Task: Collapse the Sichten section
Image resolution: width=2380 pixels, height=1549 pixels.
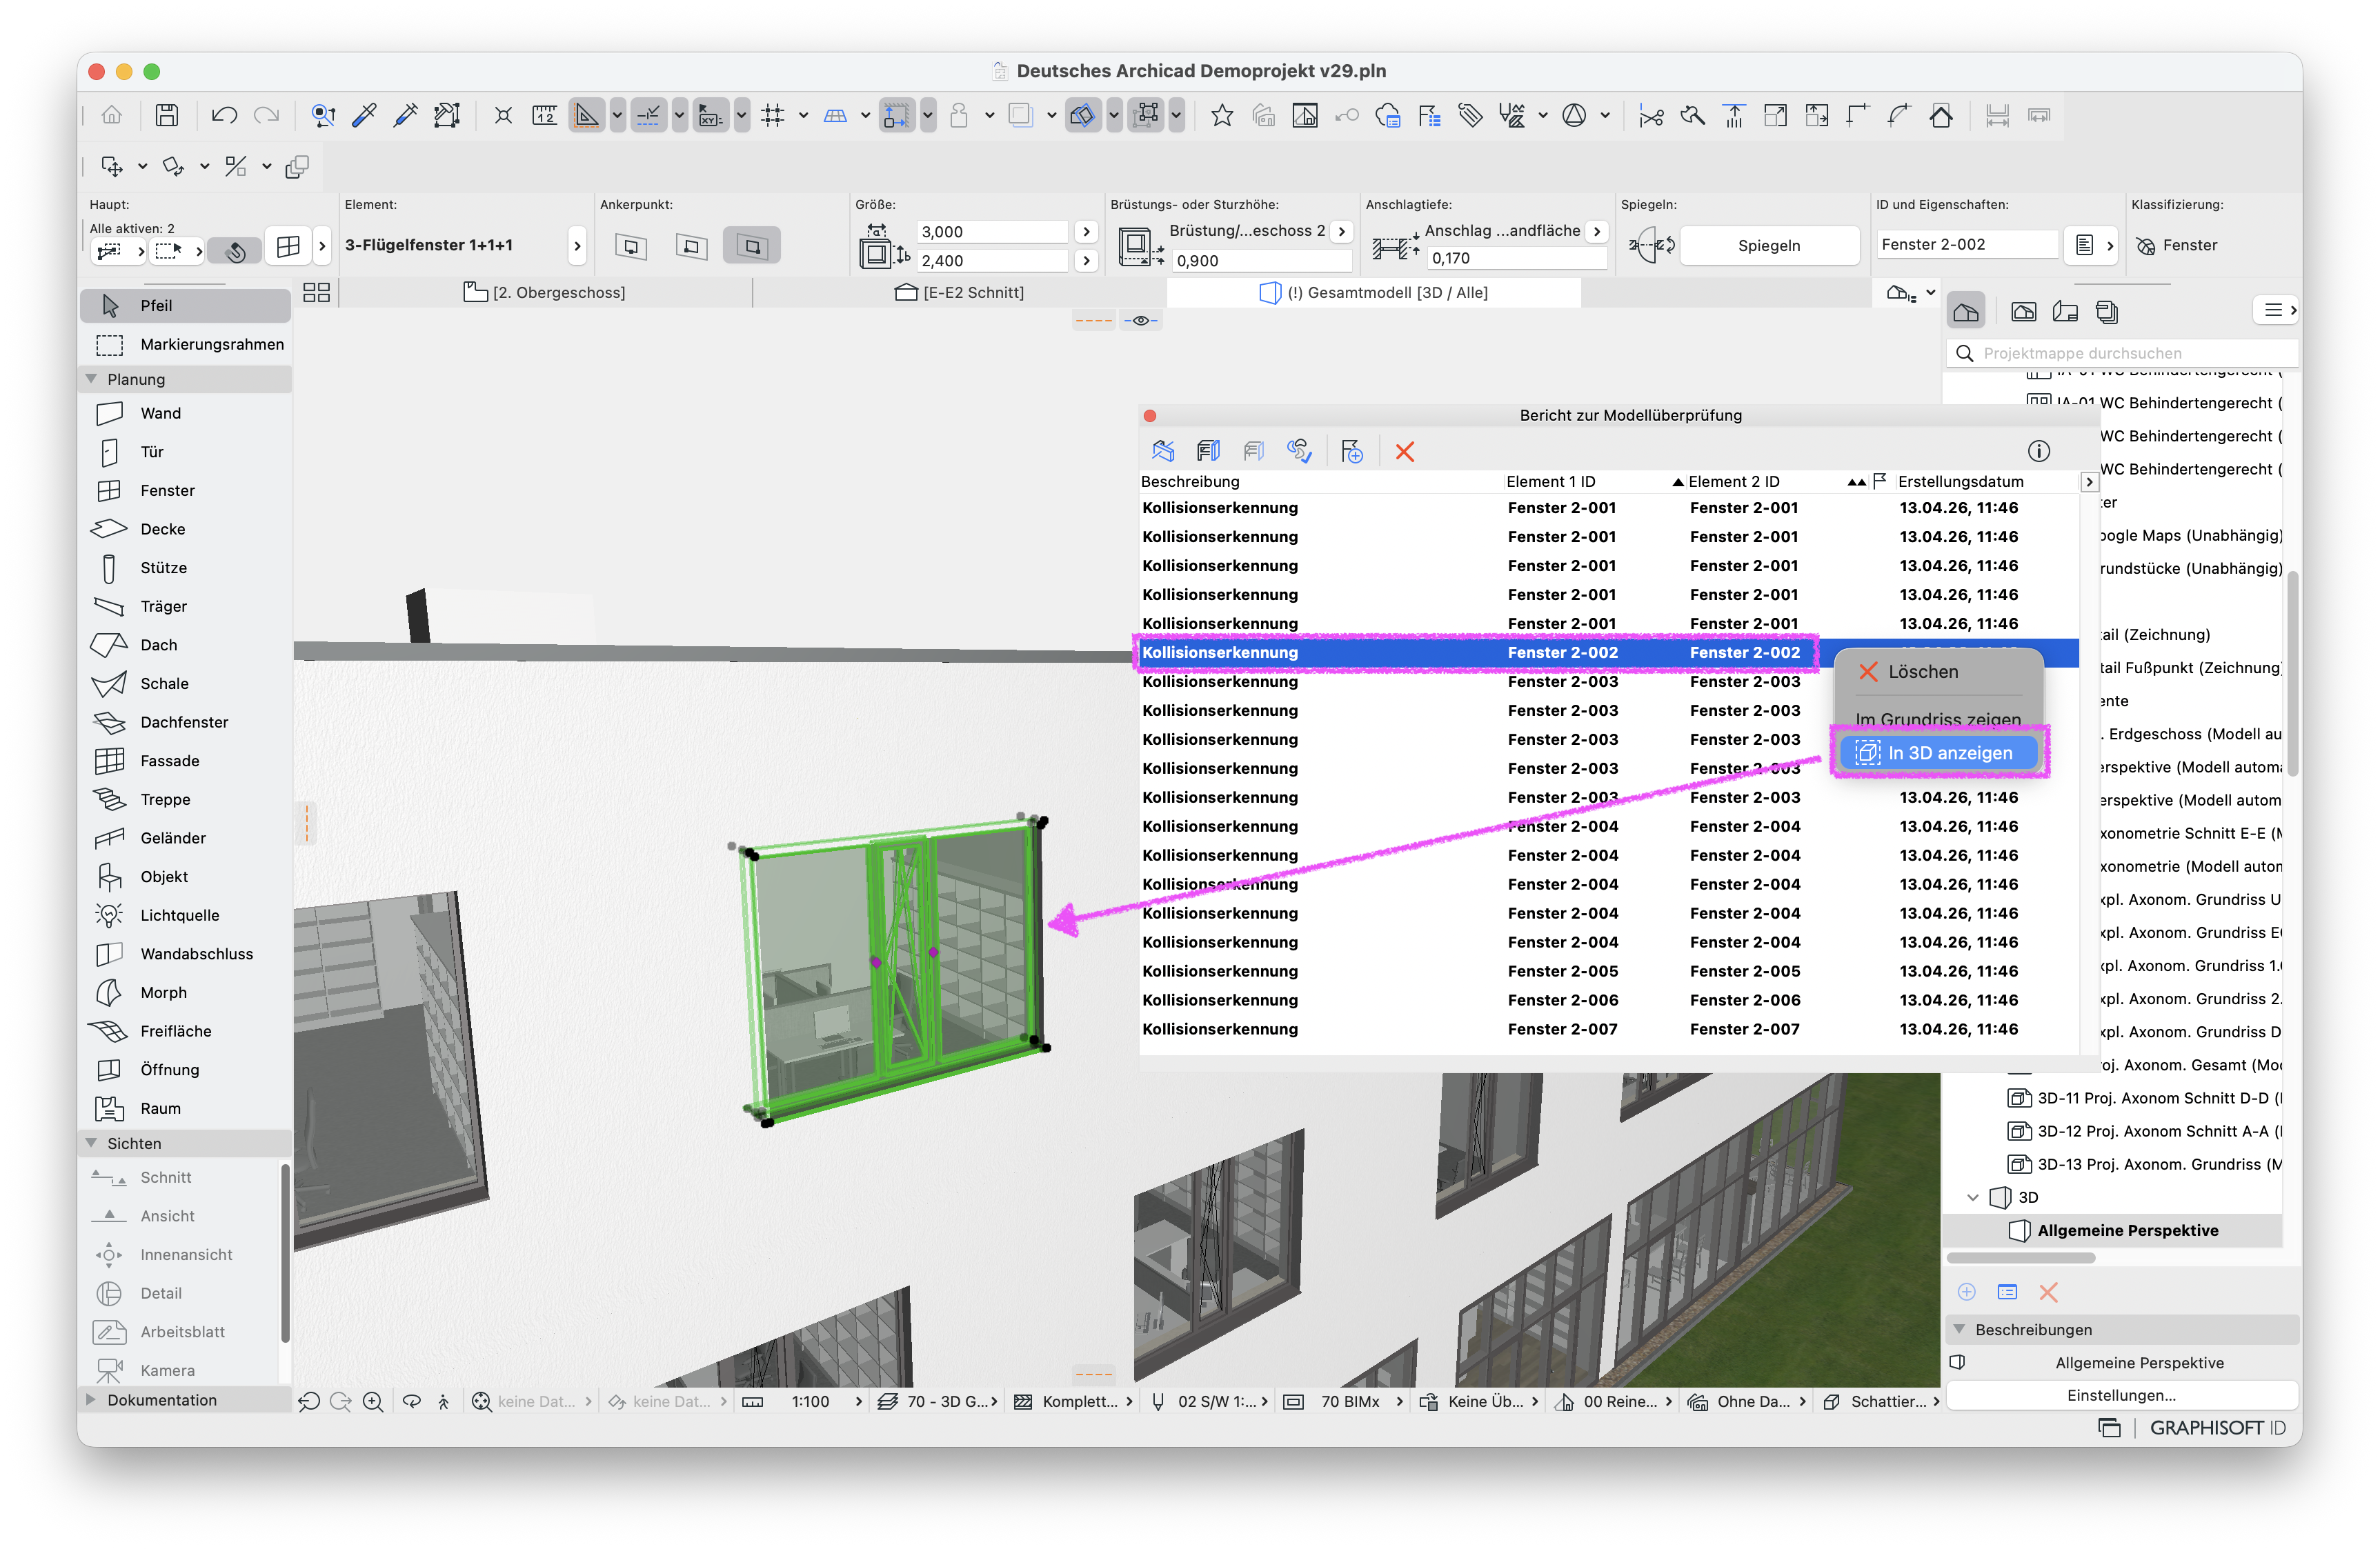Action: [92, 1143]
